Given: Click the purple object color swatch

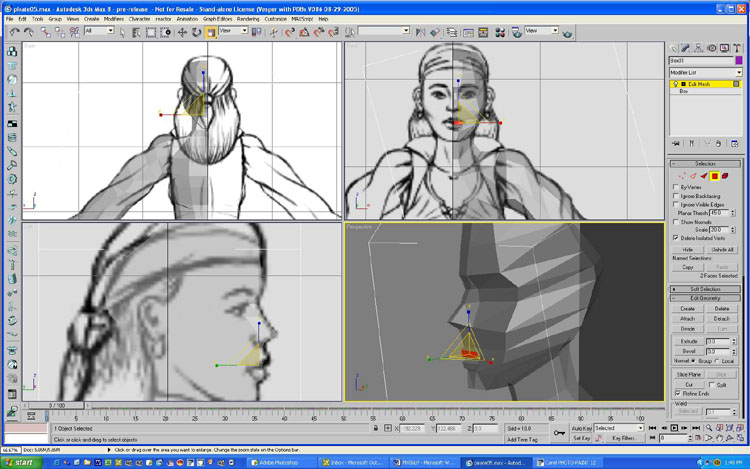Looking at the screenshot, I should 739,61.
